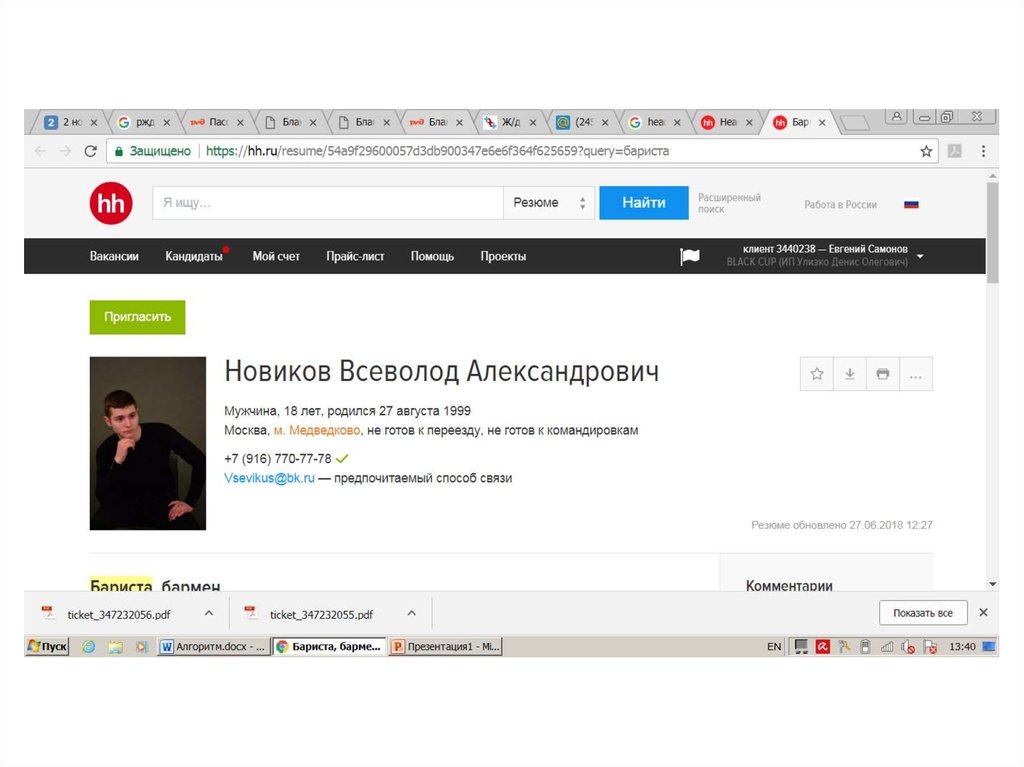Click the blue Найти search button
The width and height of the screenshot is (1024, 767).
(643, 203)
